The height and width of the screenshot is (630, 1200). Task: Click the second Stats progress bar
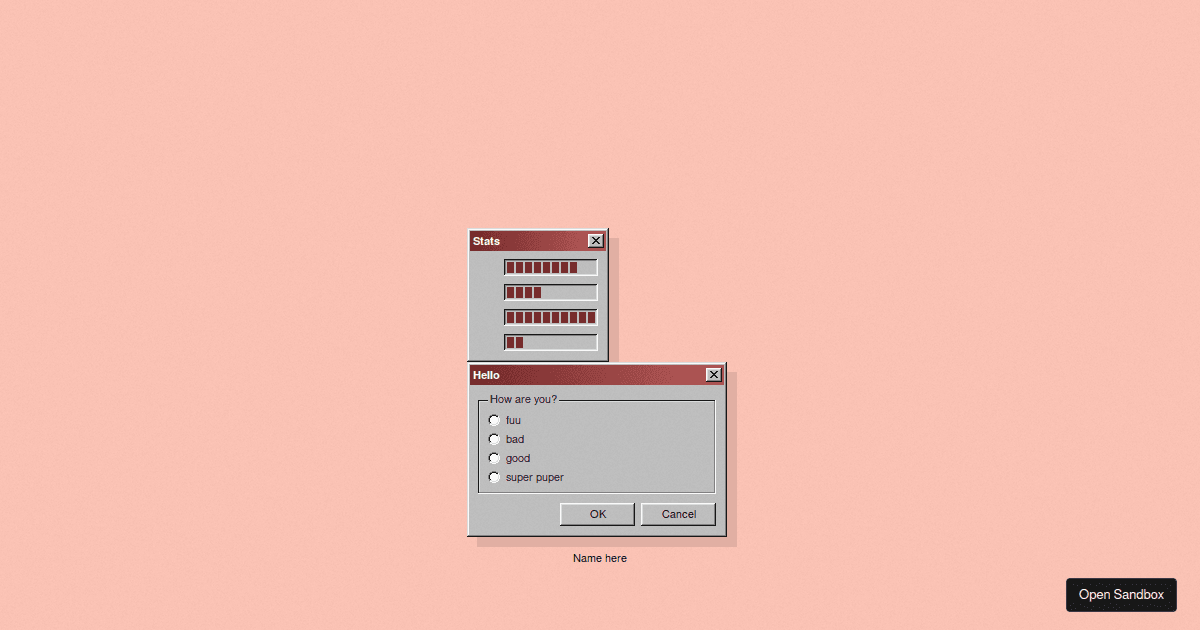551,292
